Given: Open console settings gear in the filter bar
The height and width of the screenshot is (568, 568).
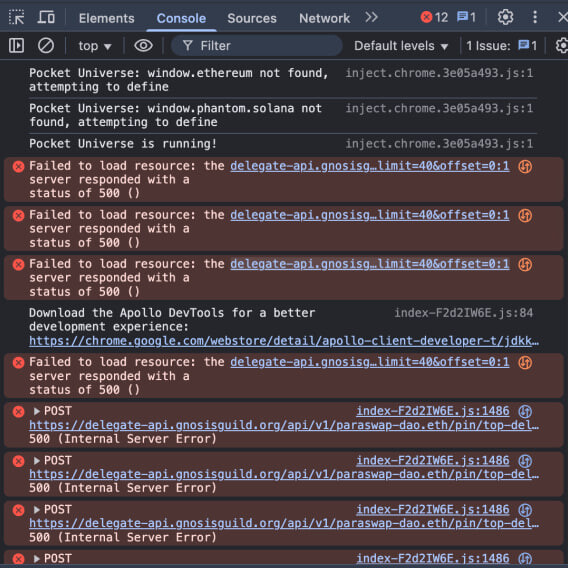Looking at the screenshot, I should [x=561, y=46].
